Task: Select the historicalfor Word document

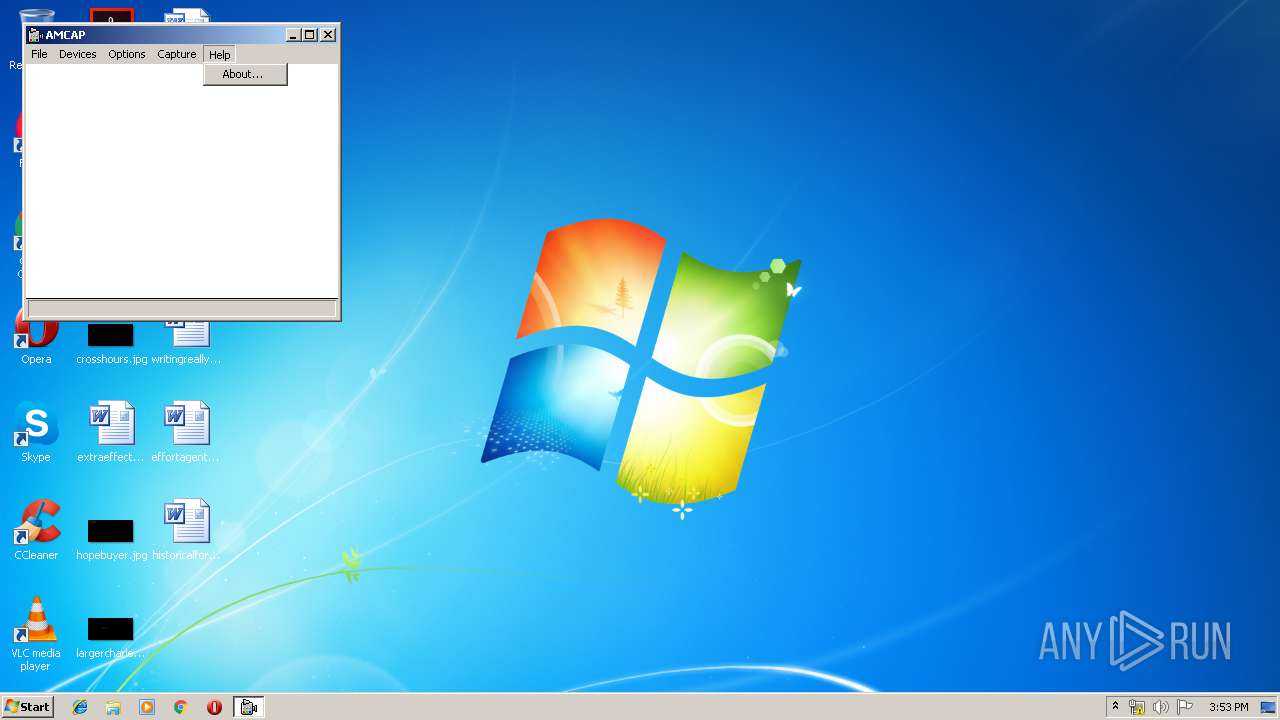Action: 186,531
